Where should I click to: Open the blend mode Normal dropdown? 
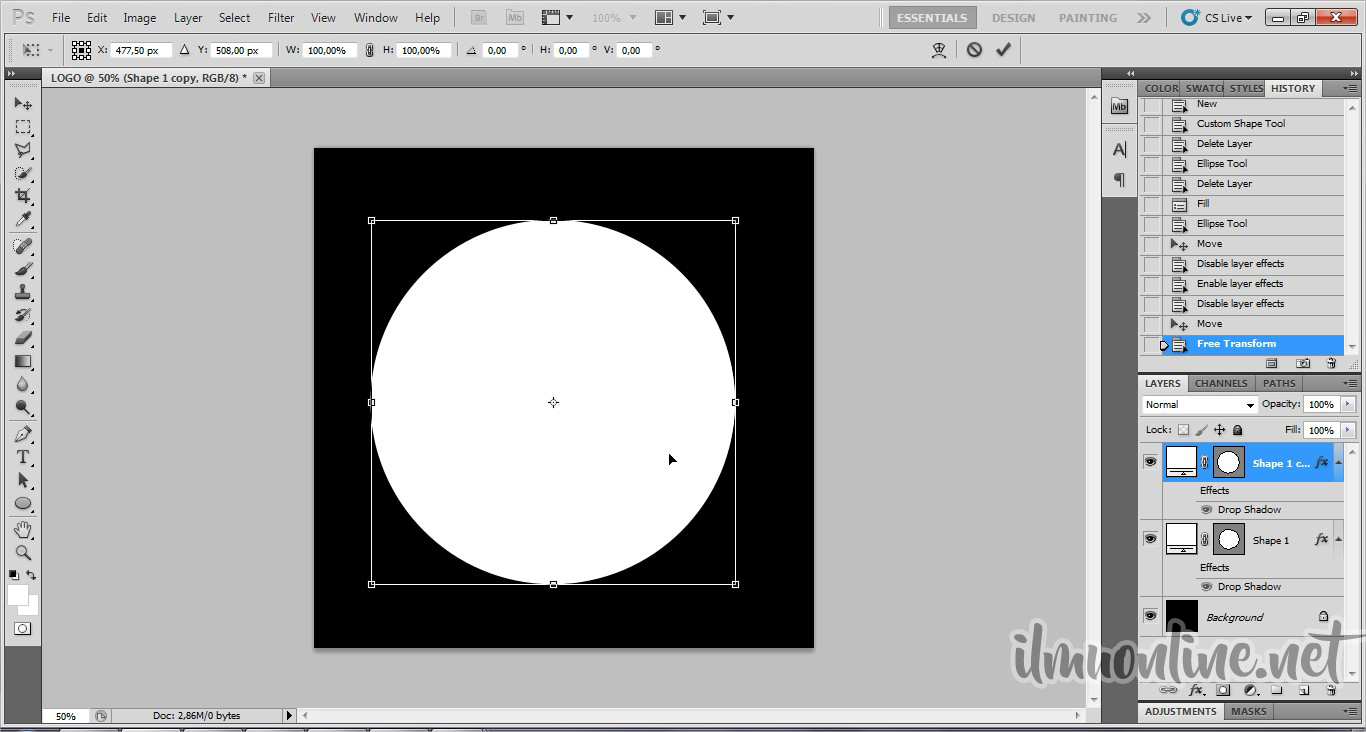pyautogui.click(x=1199, y=405)
